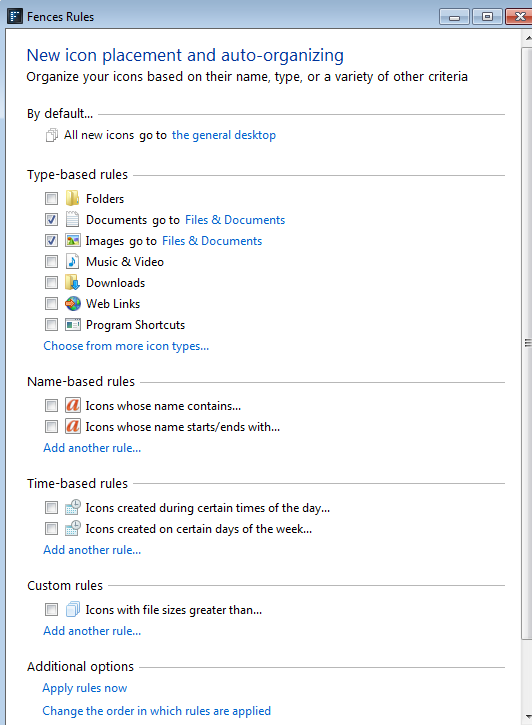This screenshot has width=532, height=725.
Task: Click the clock icon for days-of-week rule
Action: 73,528
